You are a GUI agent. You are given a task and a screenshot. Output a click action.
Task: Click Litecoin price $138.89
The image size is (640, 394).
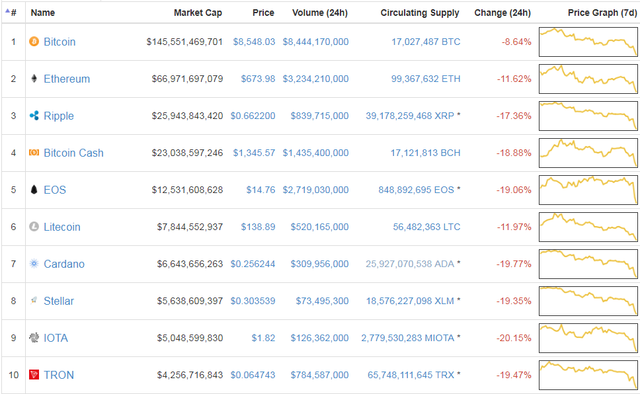tap(258, 227)
